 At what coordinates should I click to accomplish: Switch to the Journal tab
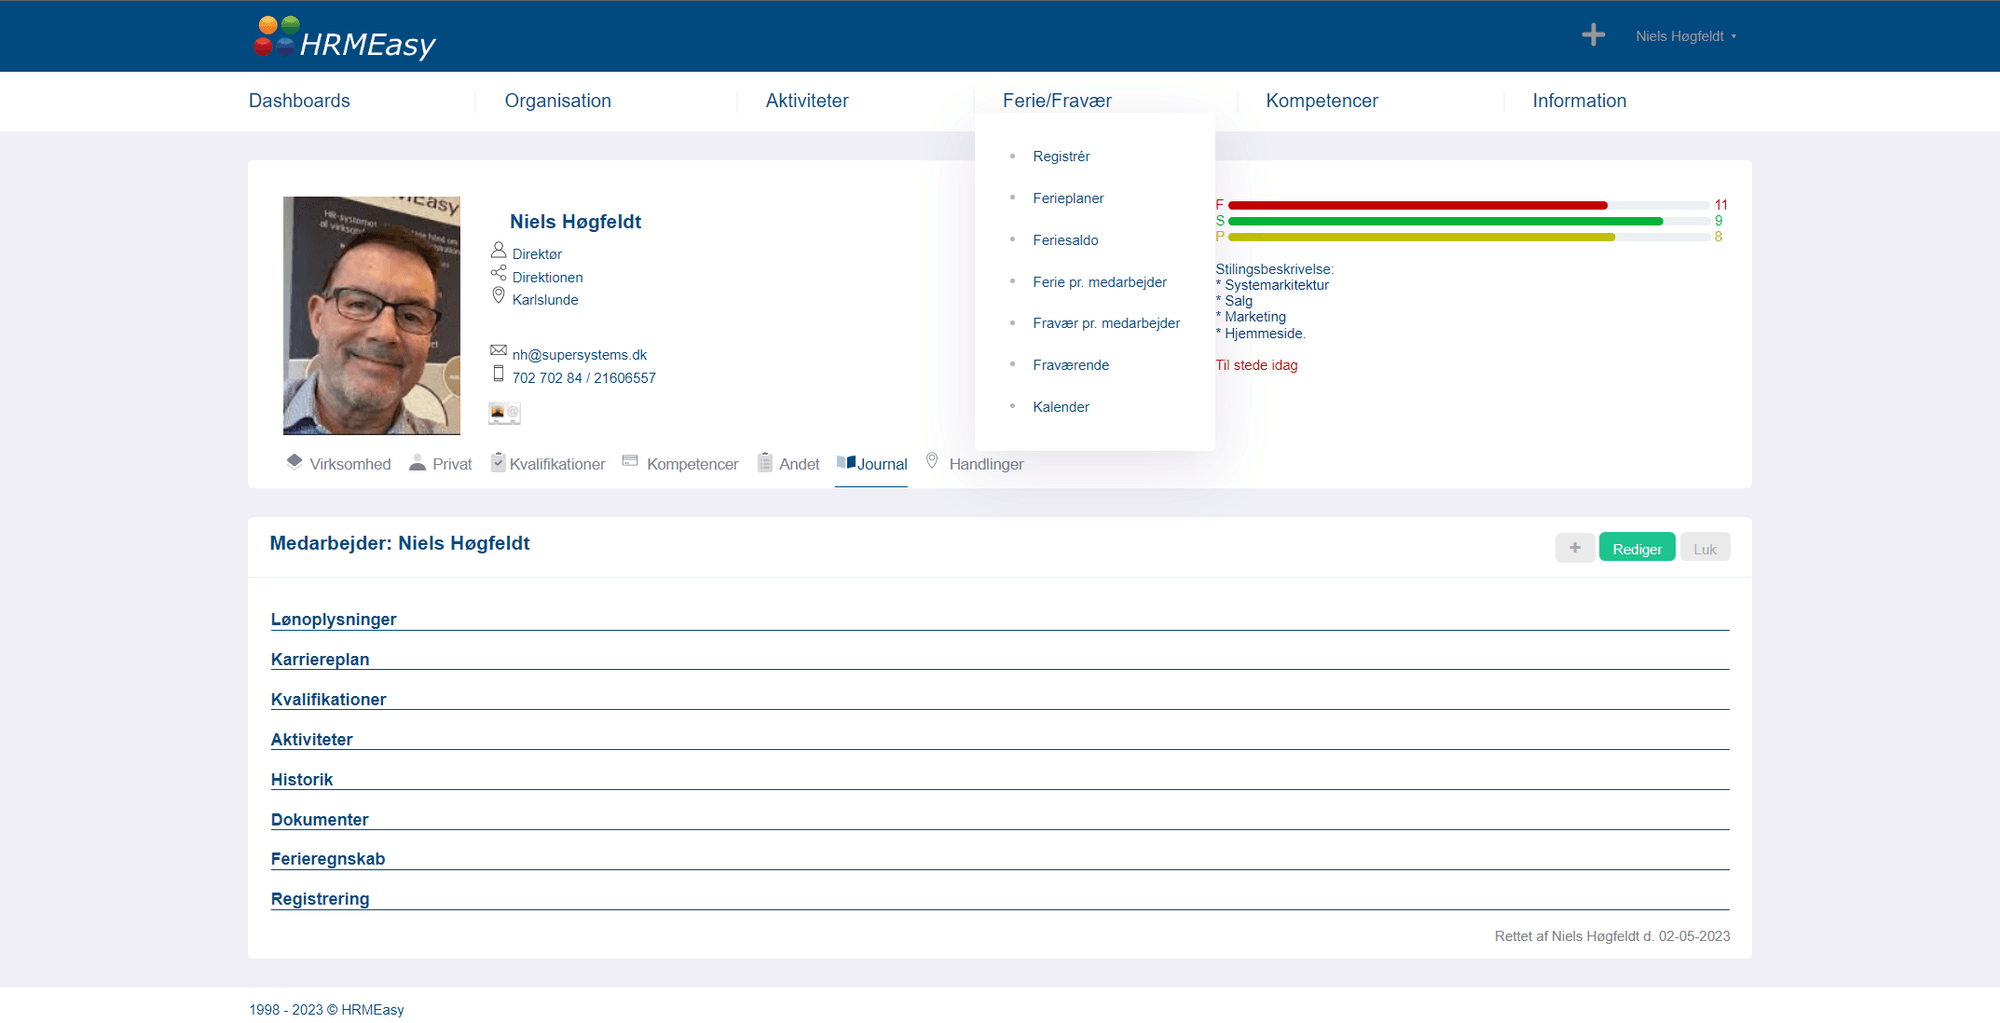[x=871, y=464]
